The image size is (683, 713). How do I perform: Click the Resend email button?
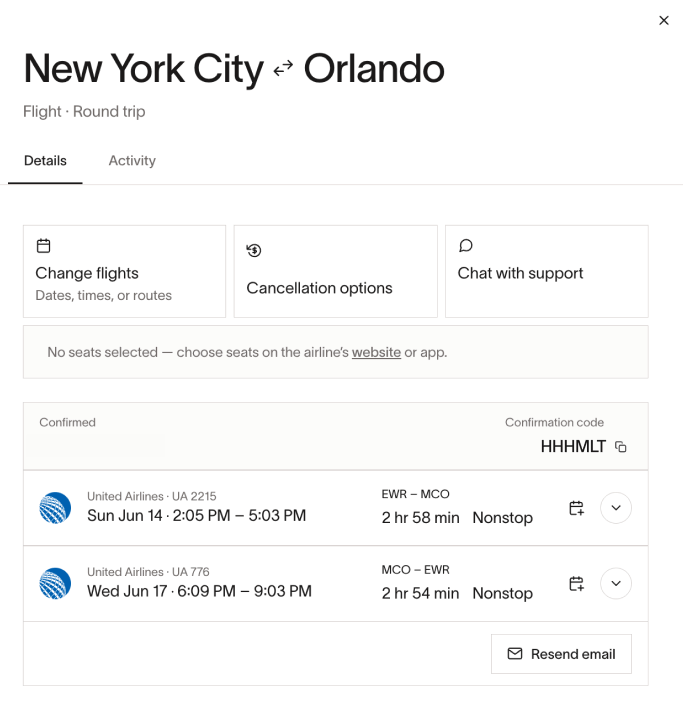[561, 654]
